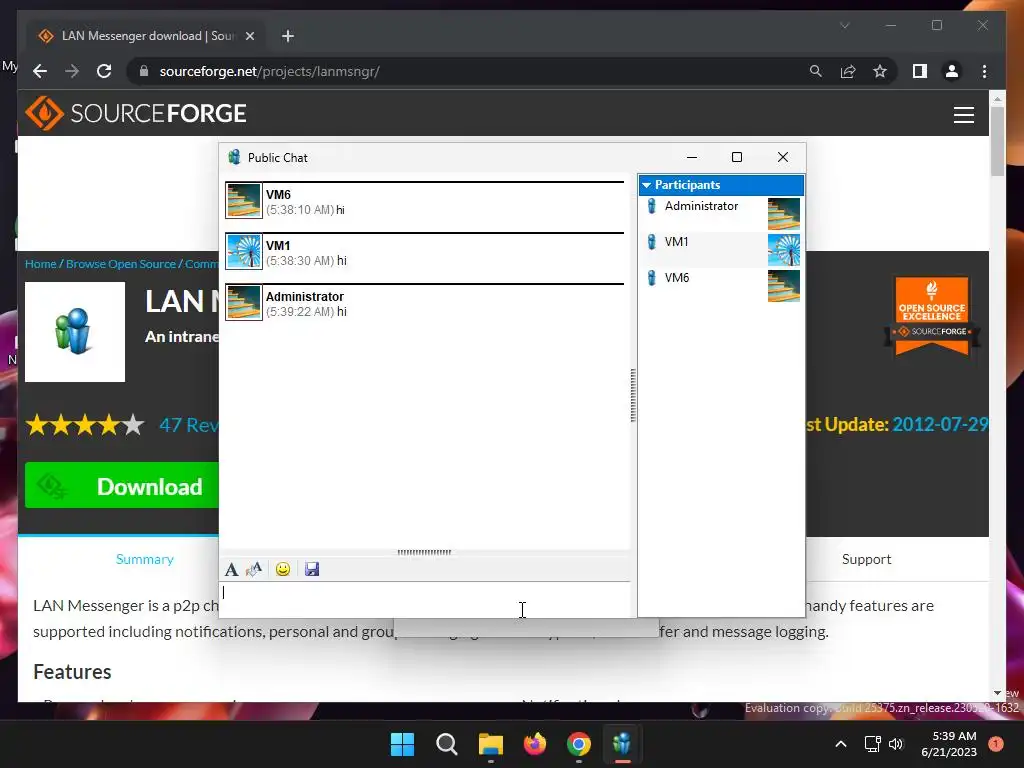Open the Chrome tab search dropdown
1024x768 pixels.
[844, 25]
